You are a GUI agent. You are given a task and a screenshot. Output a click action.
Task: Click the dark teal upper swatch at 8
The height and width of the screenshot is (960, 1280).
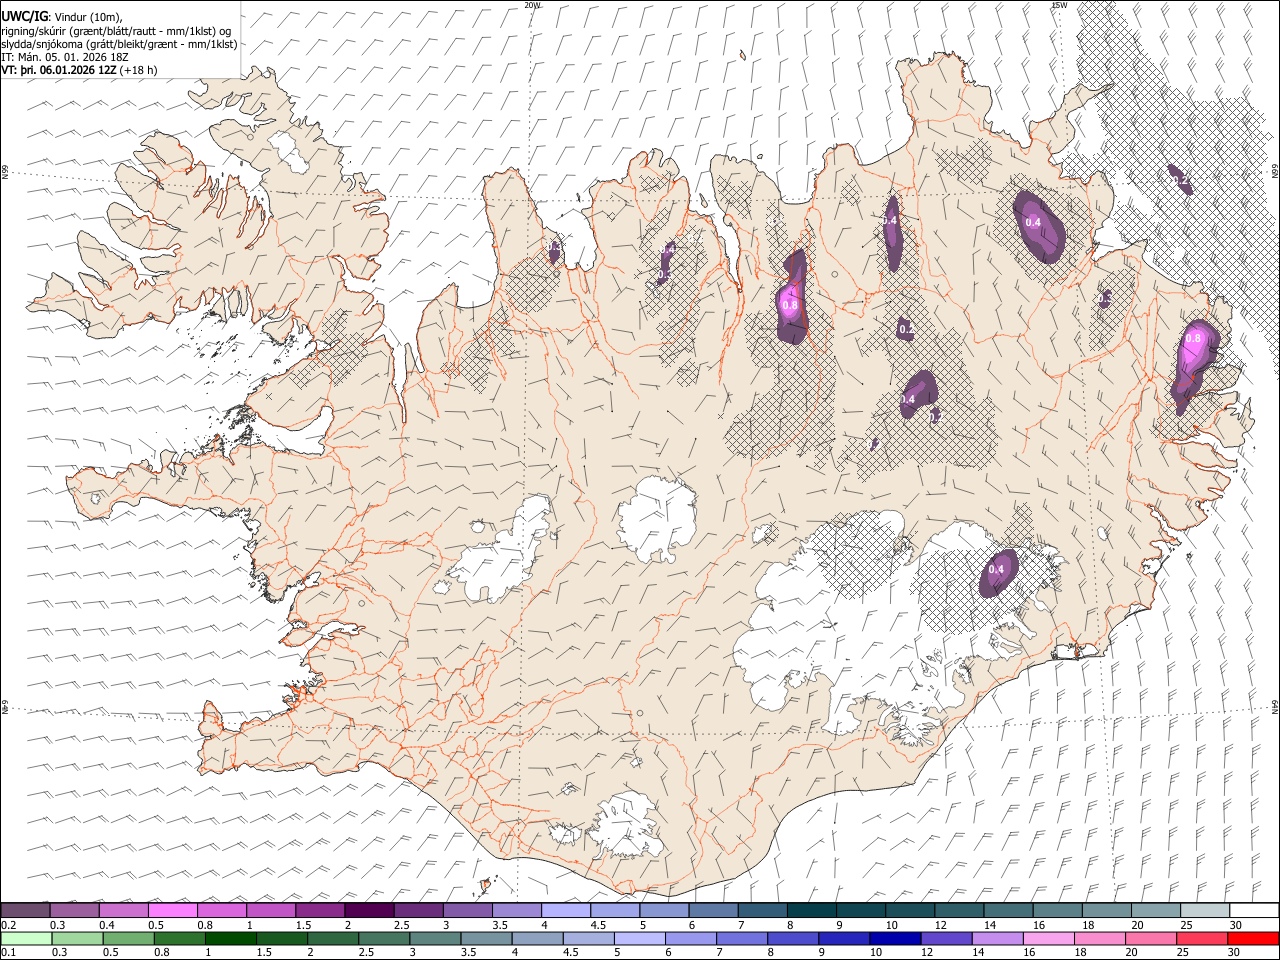pyautogui.click(x=811, y=911)
